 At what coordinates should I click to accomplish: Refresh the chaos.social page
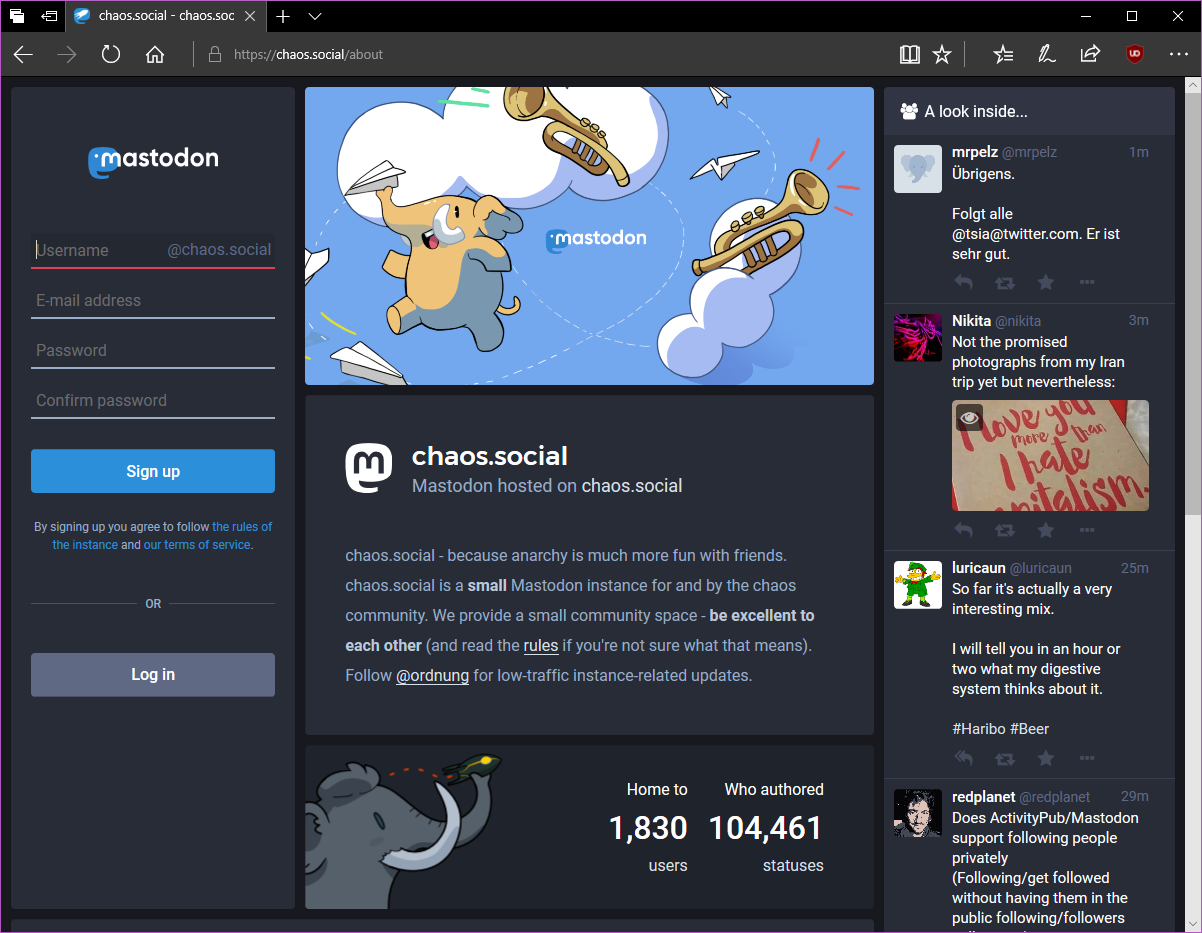pos(111,55)
